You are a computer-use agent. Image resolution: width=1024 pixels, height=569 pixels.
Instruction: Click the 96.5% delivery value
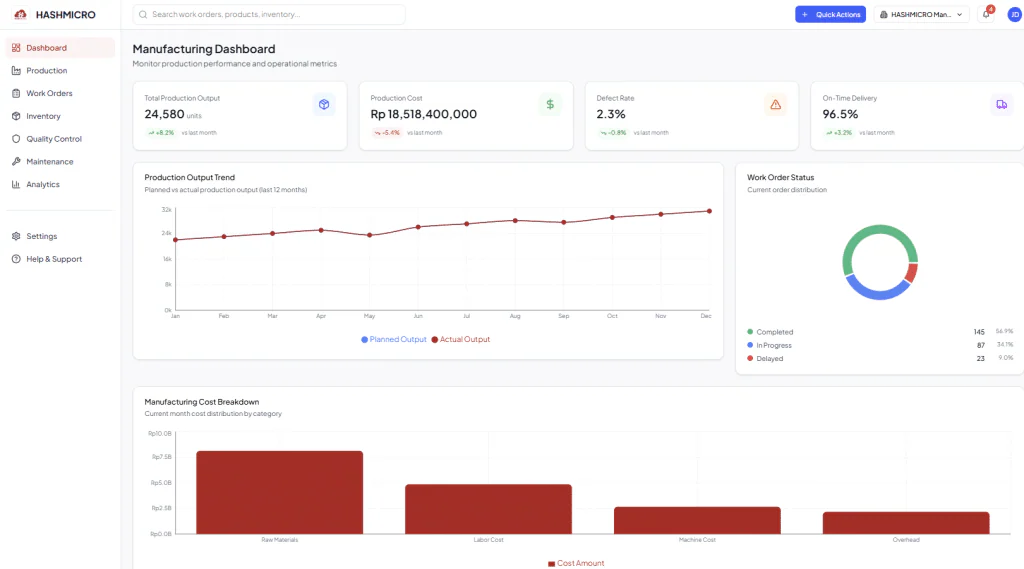(840, 114)
